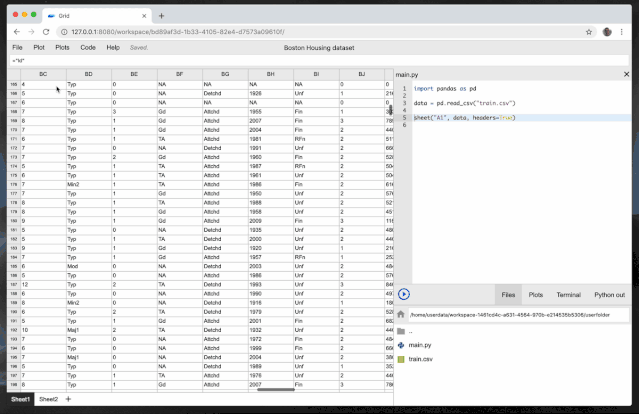Click the sheet("A1", data...) code line
Screen dimensions: 639x414
point(464,118)
